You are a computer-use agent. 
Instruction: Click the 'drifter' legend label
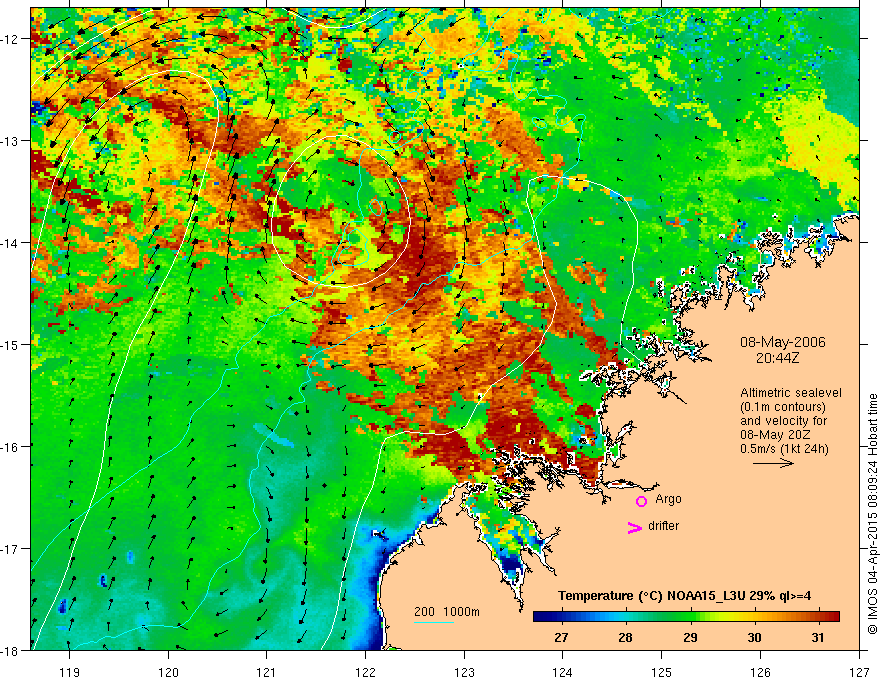point(663,526)
